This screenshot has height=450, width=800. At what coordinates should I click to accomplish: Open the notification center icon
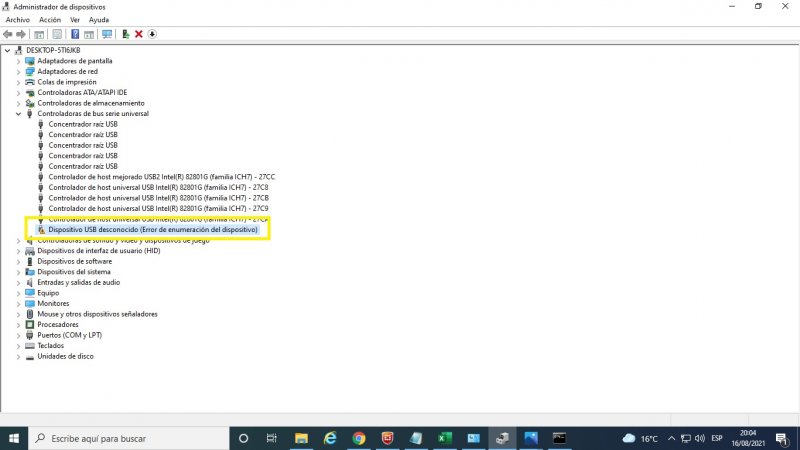[x=782, y=439]
